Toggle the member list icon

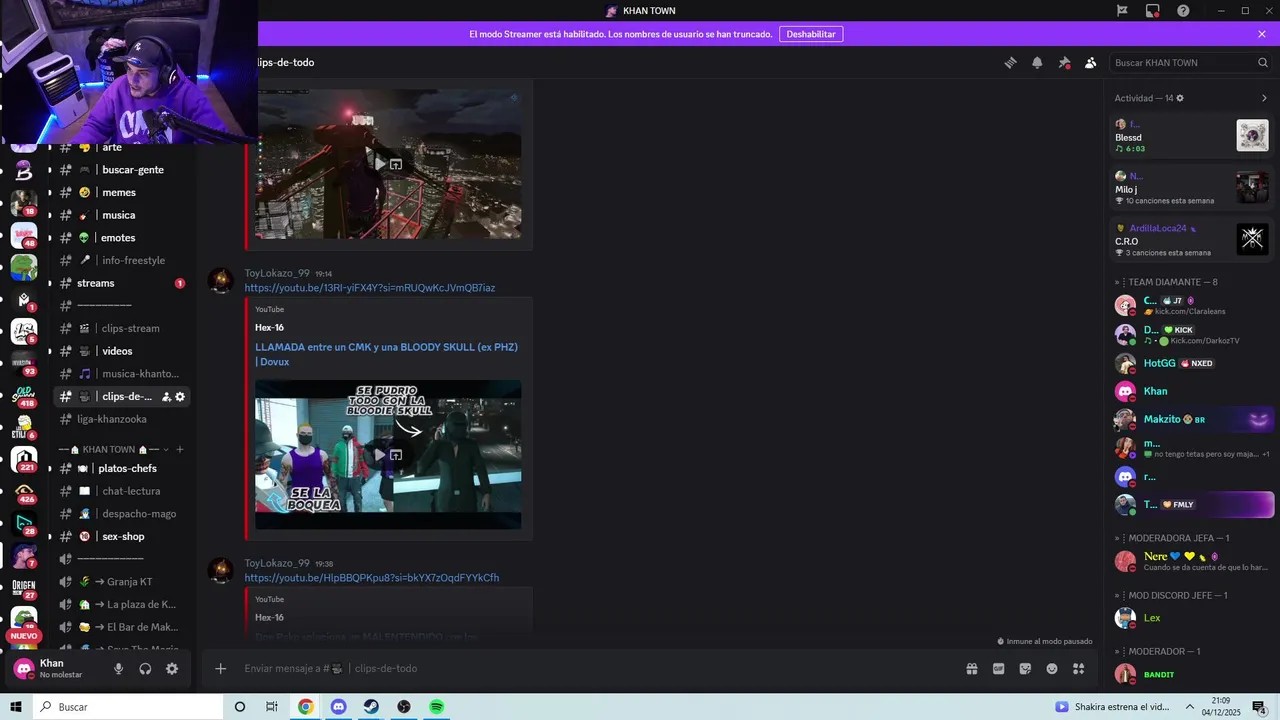tap(1090, 62)
